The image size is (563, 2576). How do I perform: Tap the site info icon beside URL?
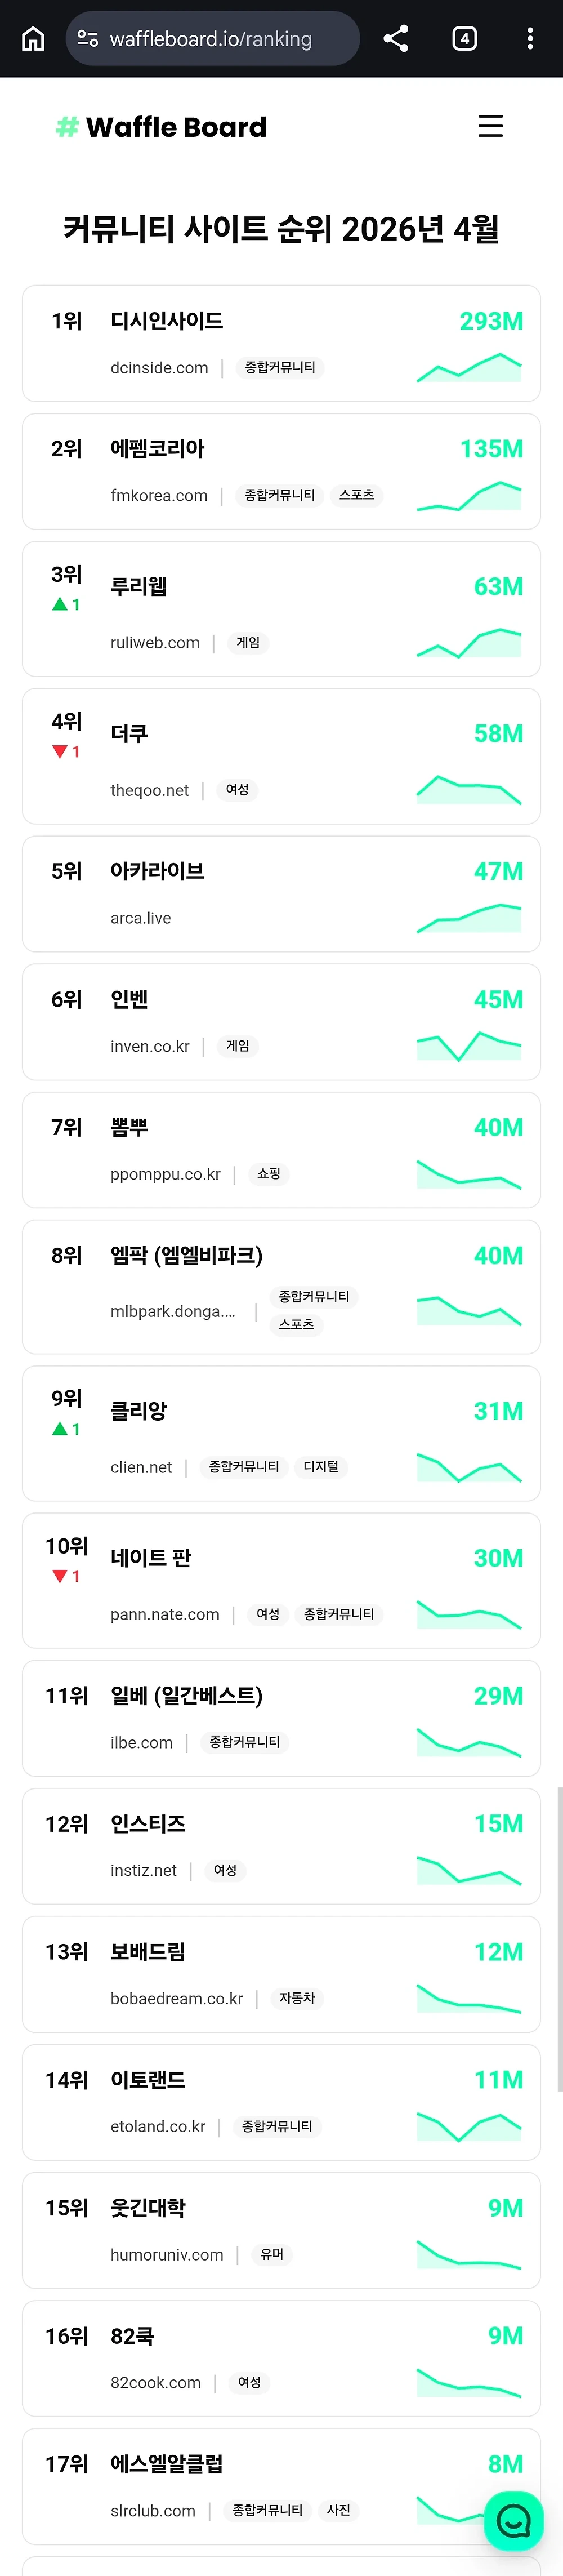[x=88, y=39]
